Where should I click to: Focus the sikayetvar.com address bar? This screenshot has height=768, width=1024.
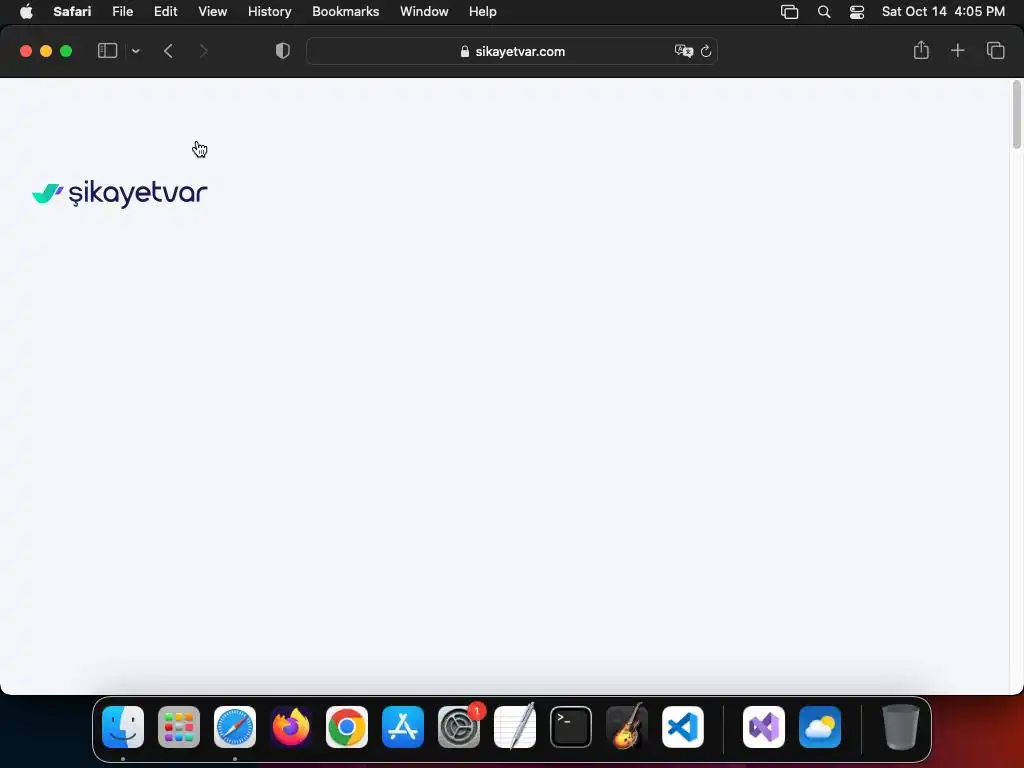tap(512, 51)
